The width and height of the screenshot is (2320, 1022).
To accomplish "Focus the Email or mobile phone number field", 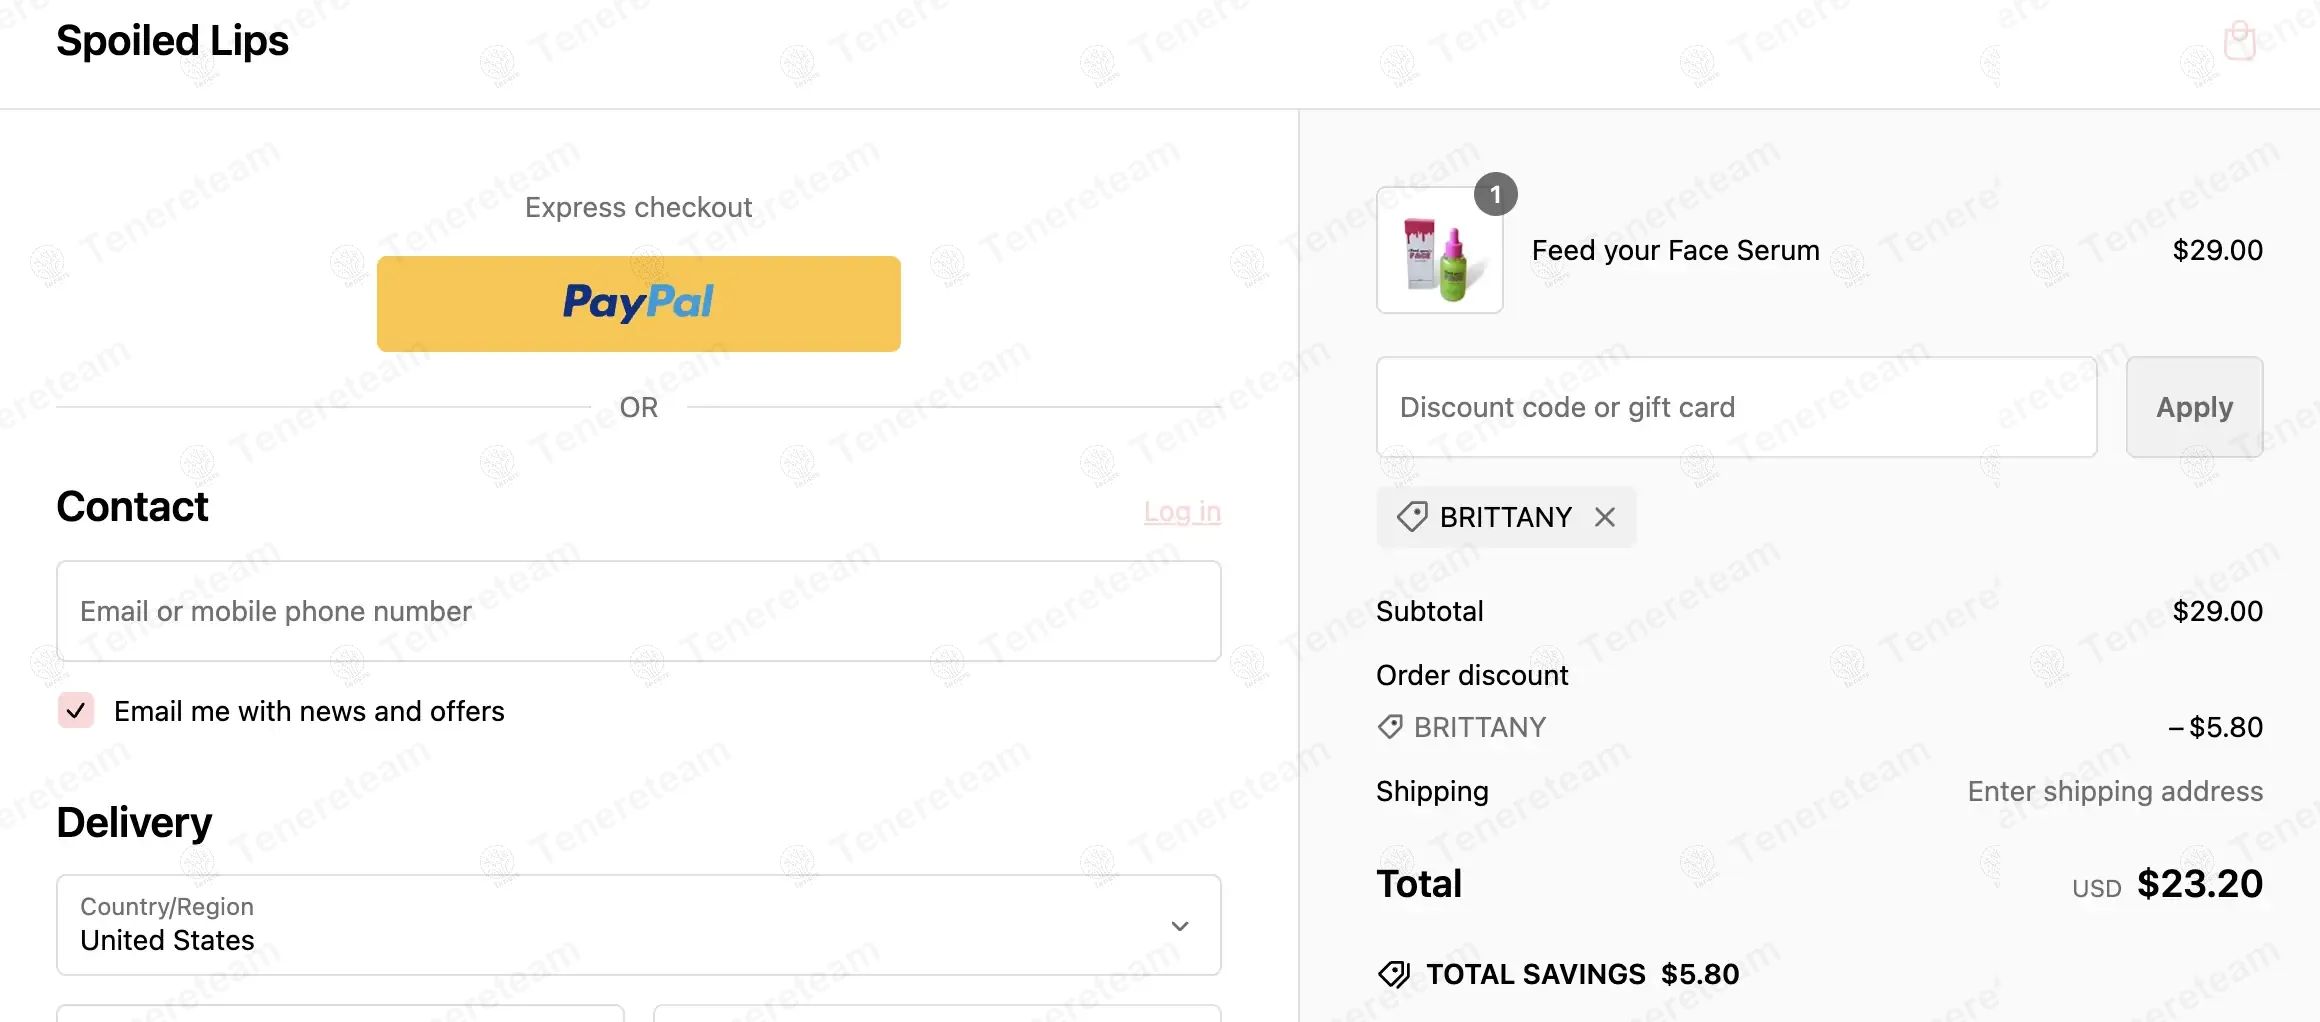I will click(638, 611).
